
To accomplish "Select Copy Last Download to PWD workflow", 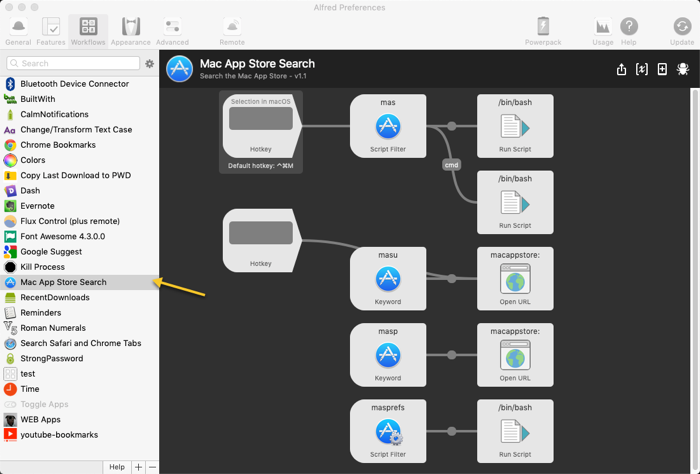I will 79,175.
